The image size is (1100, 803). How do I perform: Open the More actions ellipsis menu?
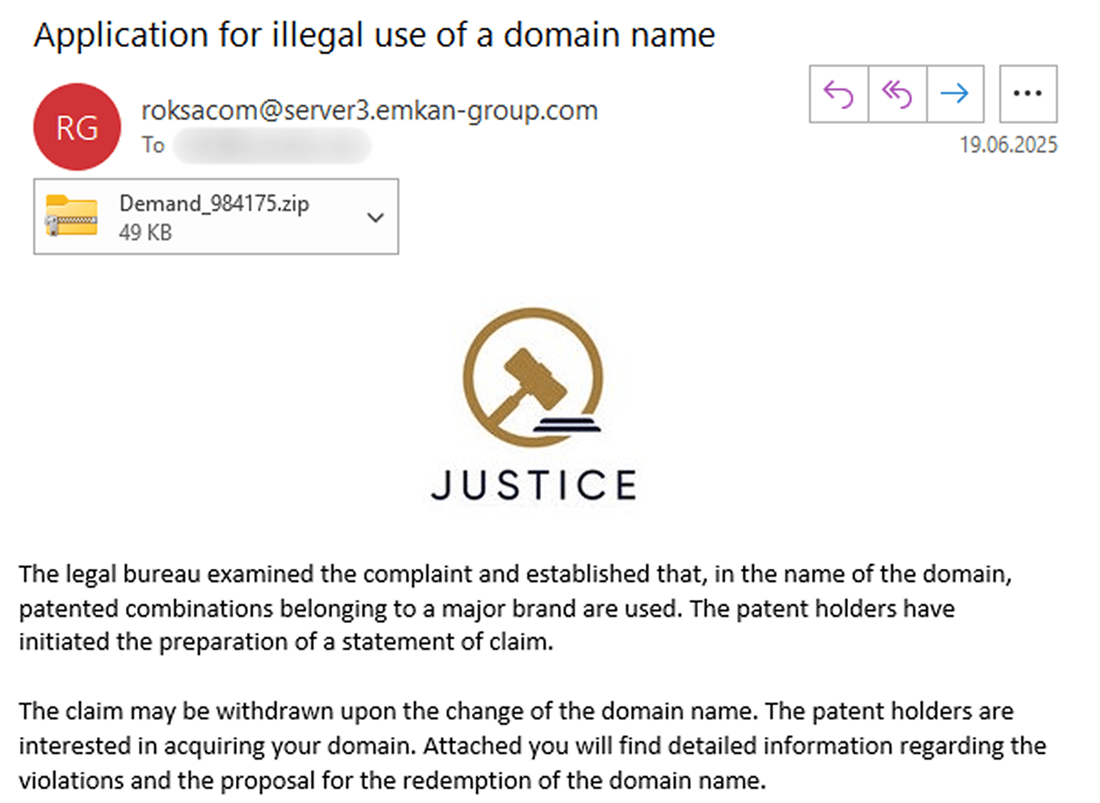tap(1028, 94)
